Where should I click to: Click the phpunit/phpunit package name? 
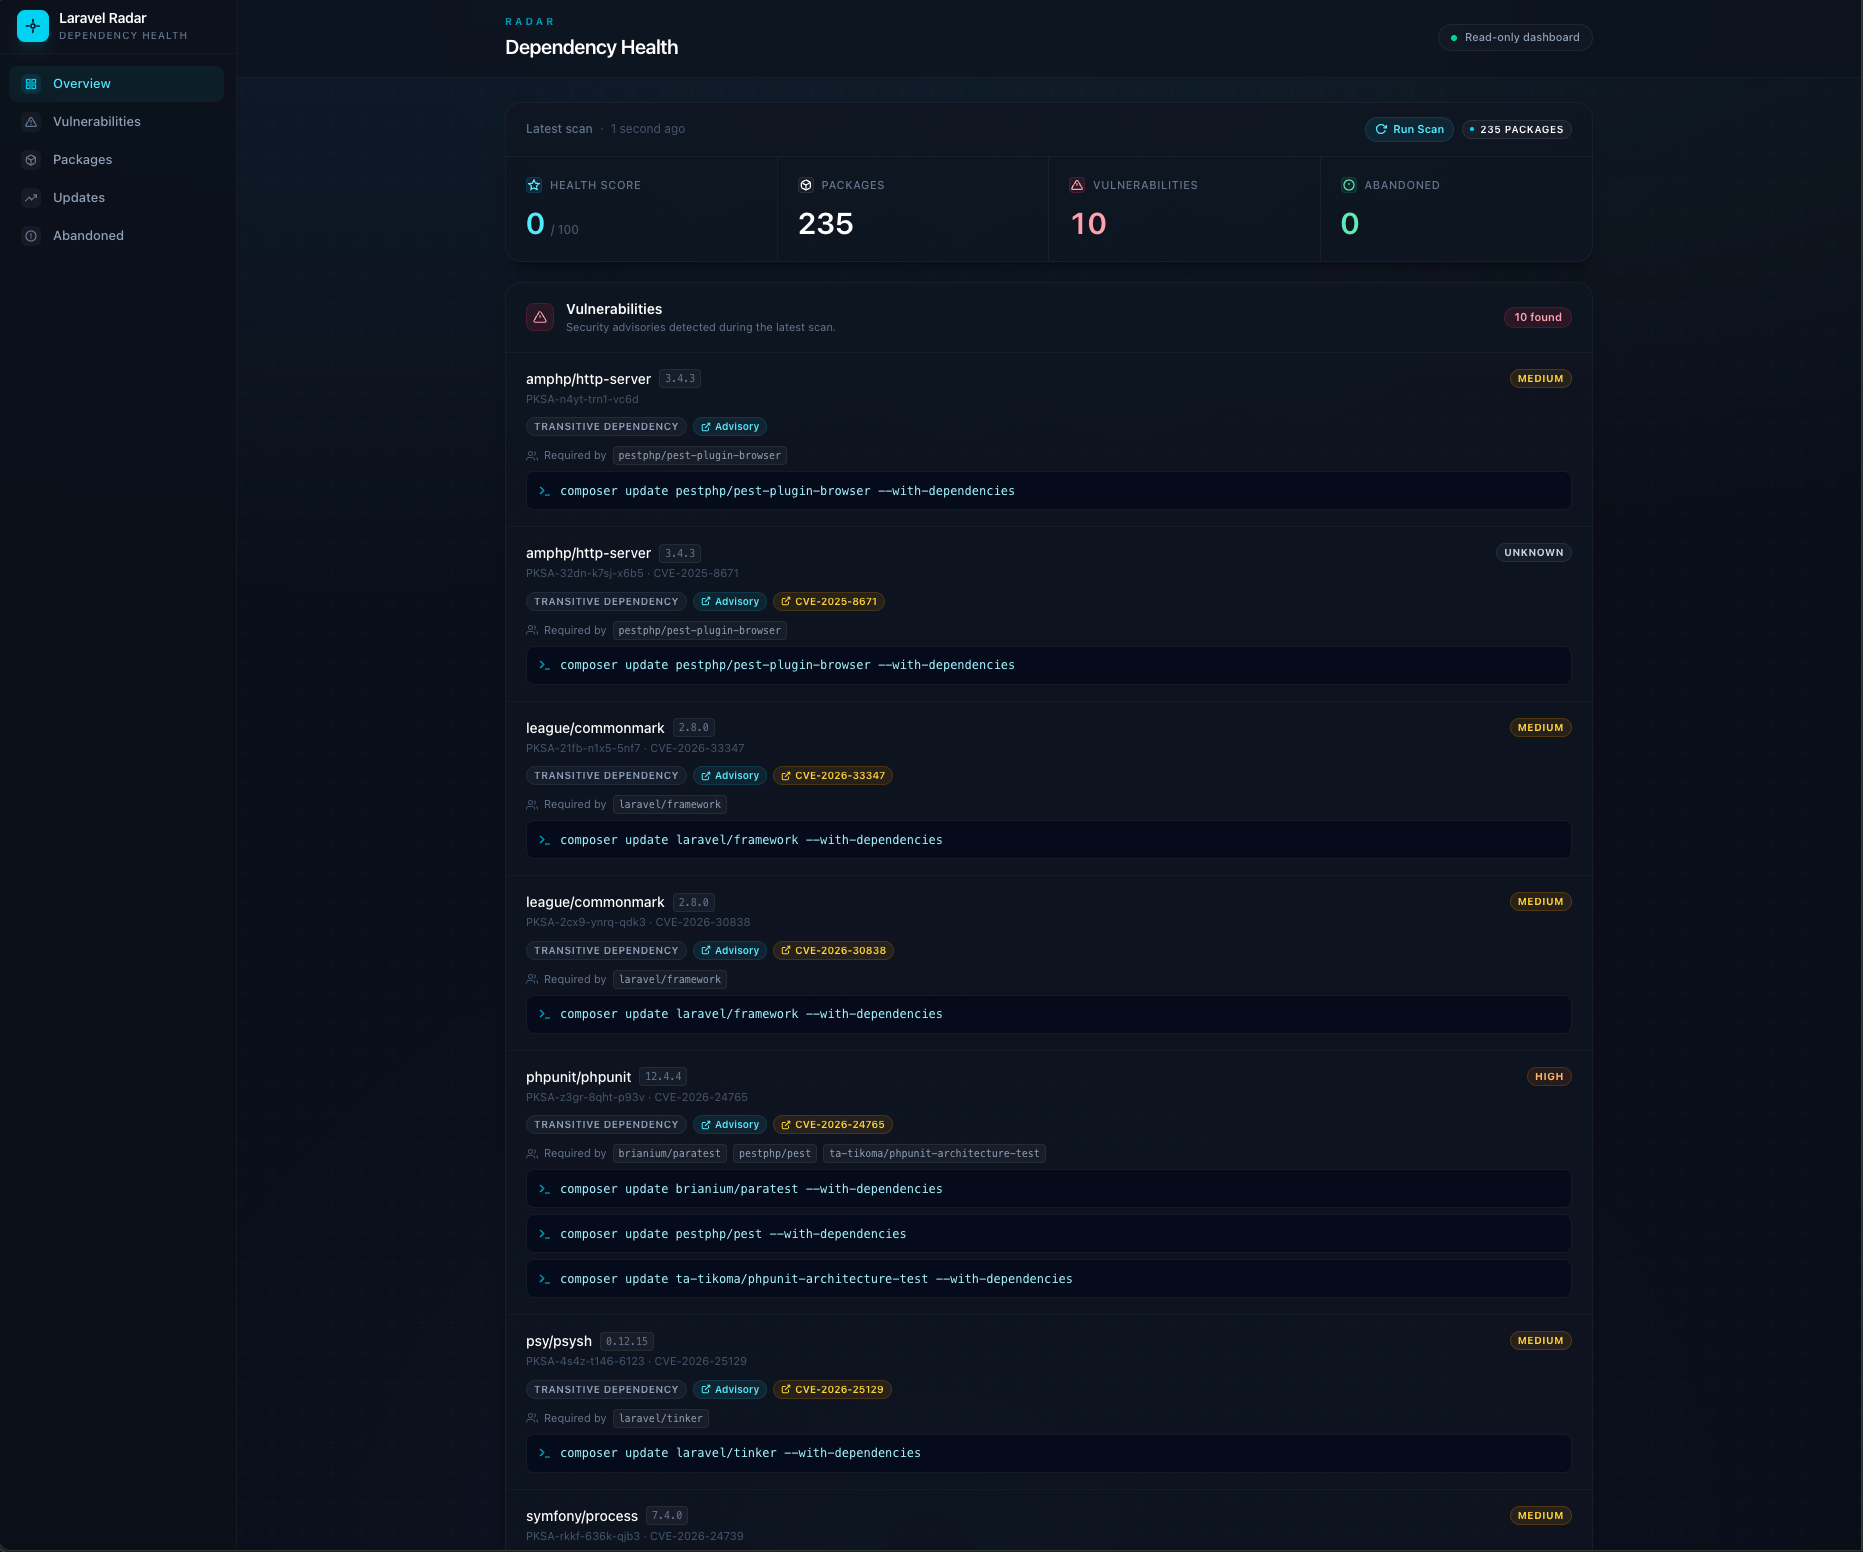[x=578, y=1077]
